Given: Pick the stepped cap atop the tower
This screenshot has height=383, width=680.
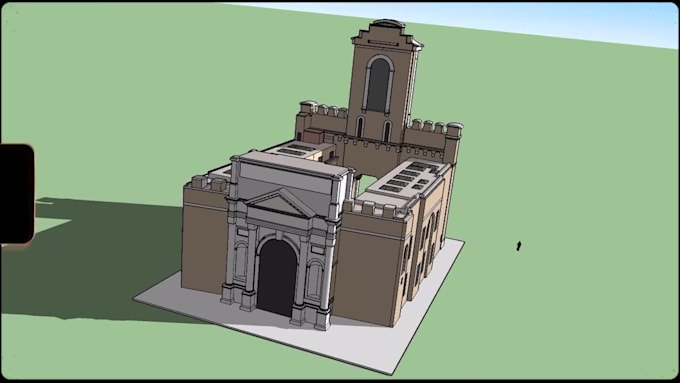Looking at the screenshot, I should tap(387, 34).
